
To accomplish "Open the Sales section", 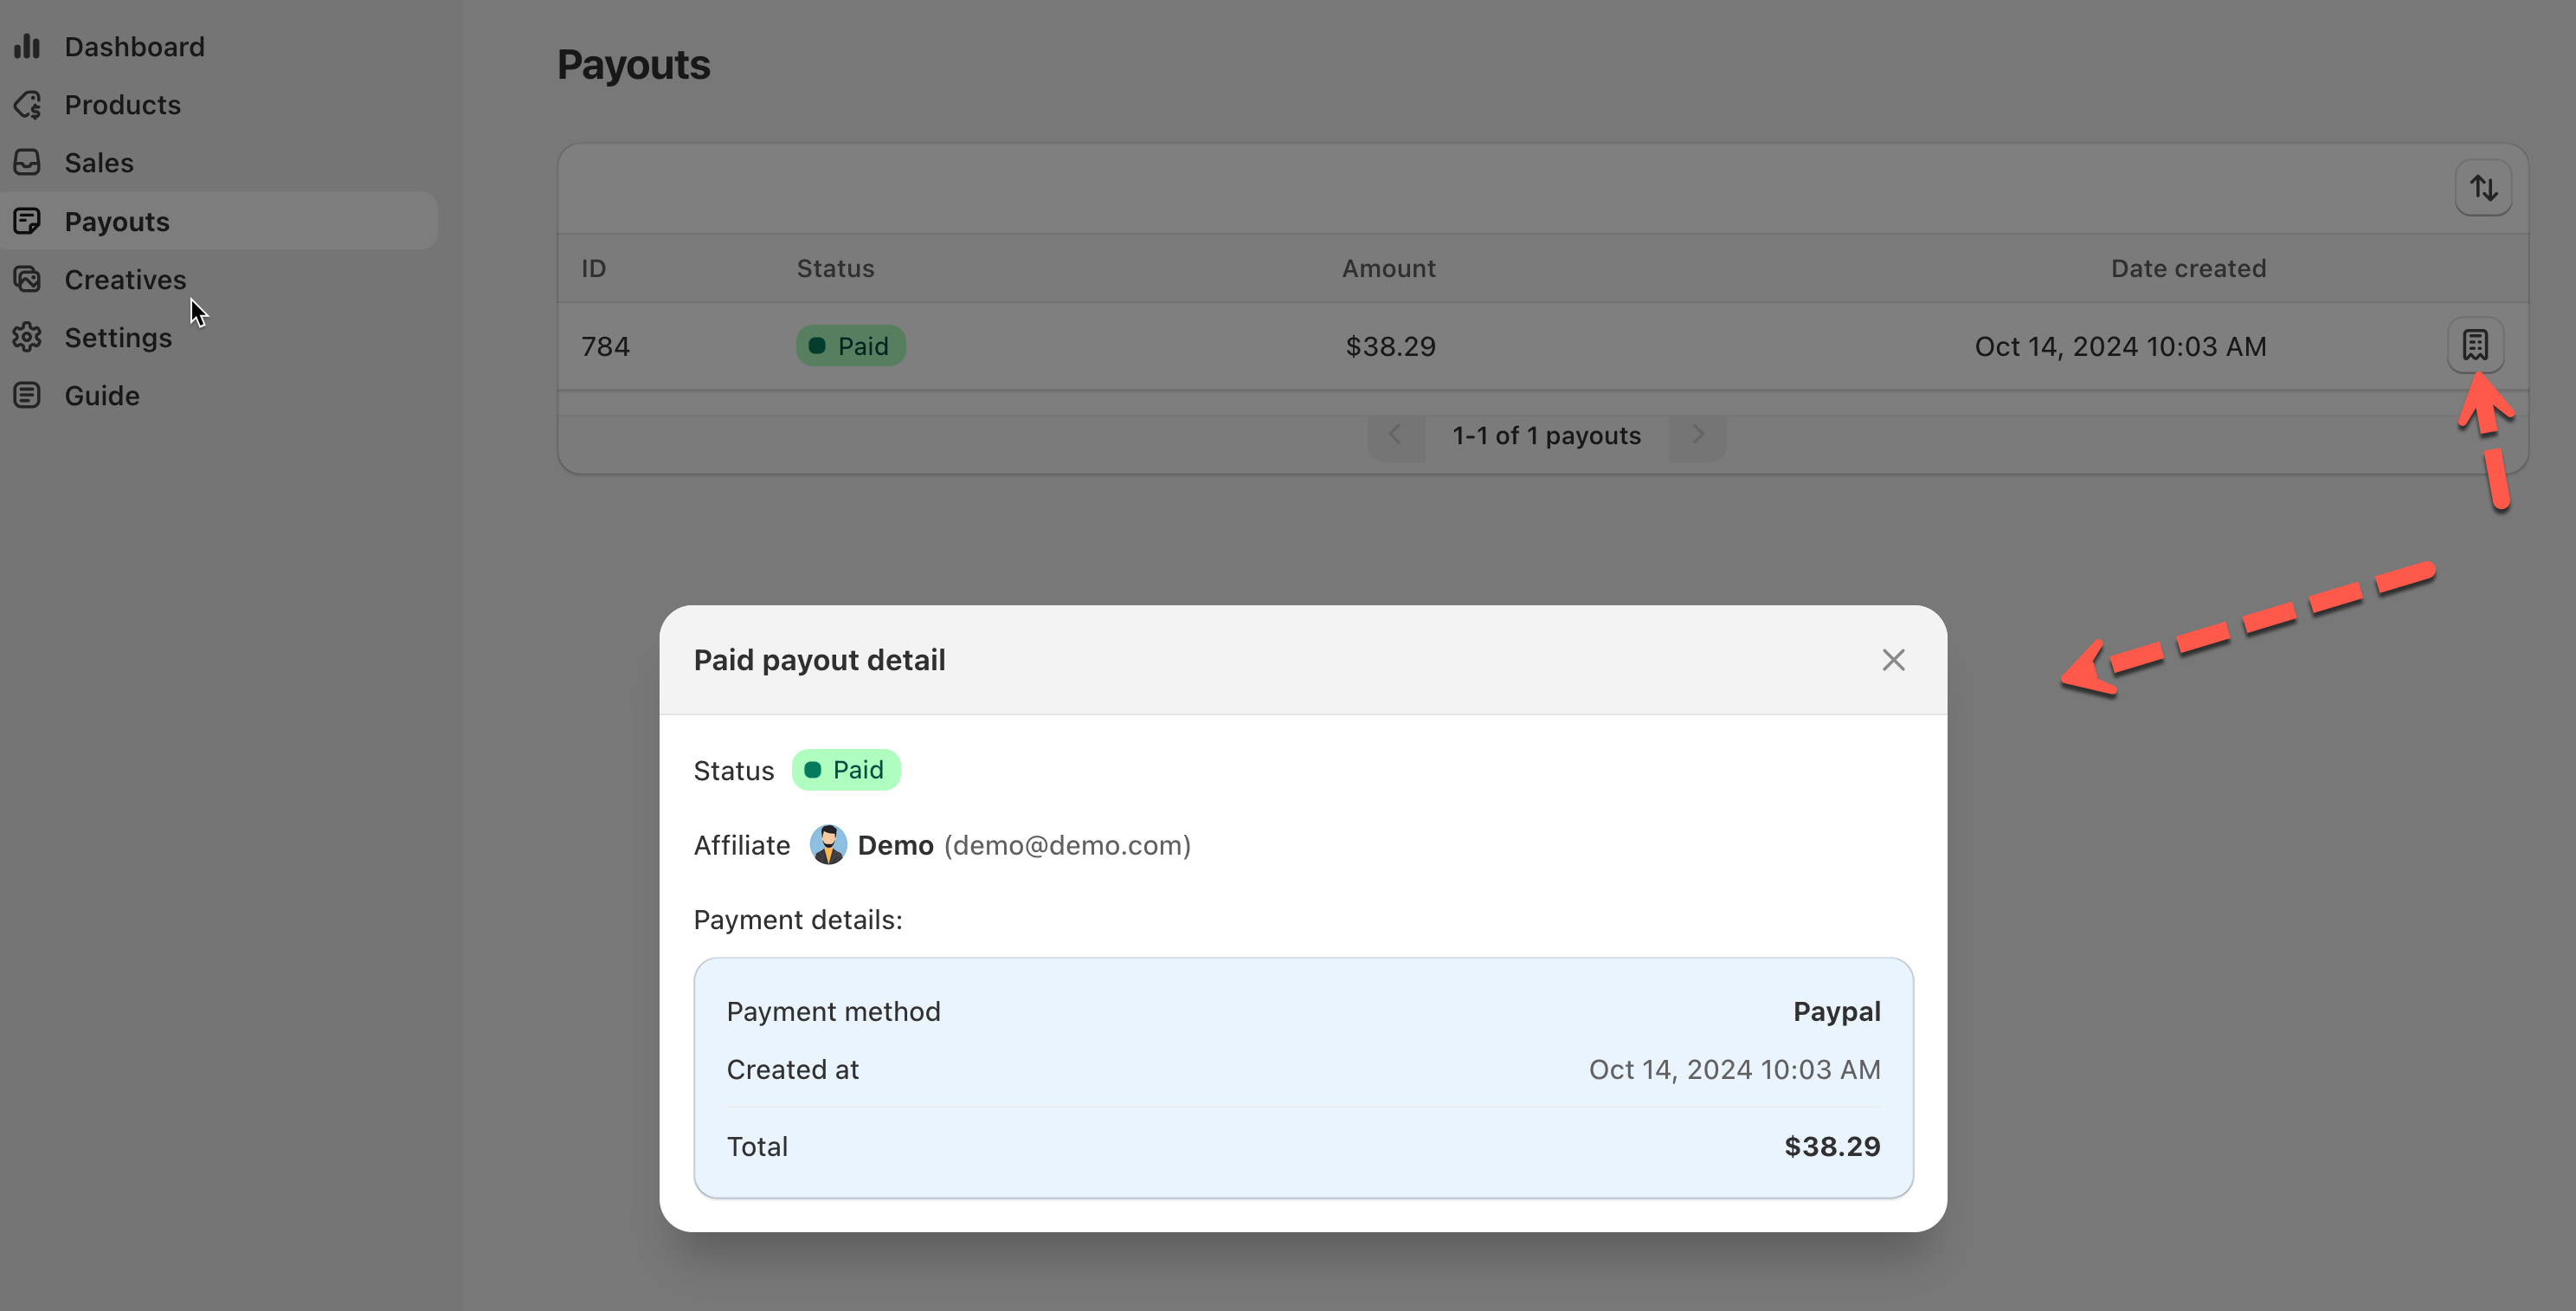I will tap(98, 162).
